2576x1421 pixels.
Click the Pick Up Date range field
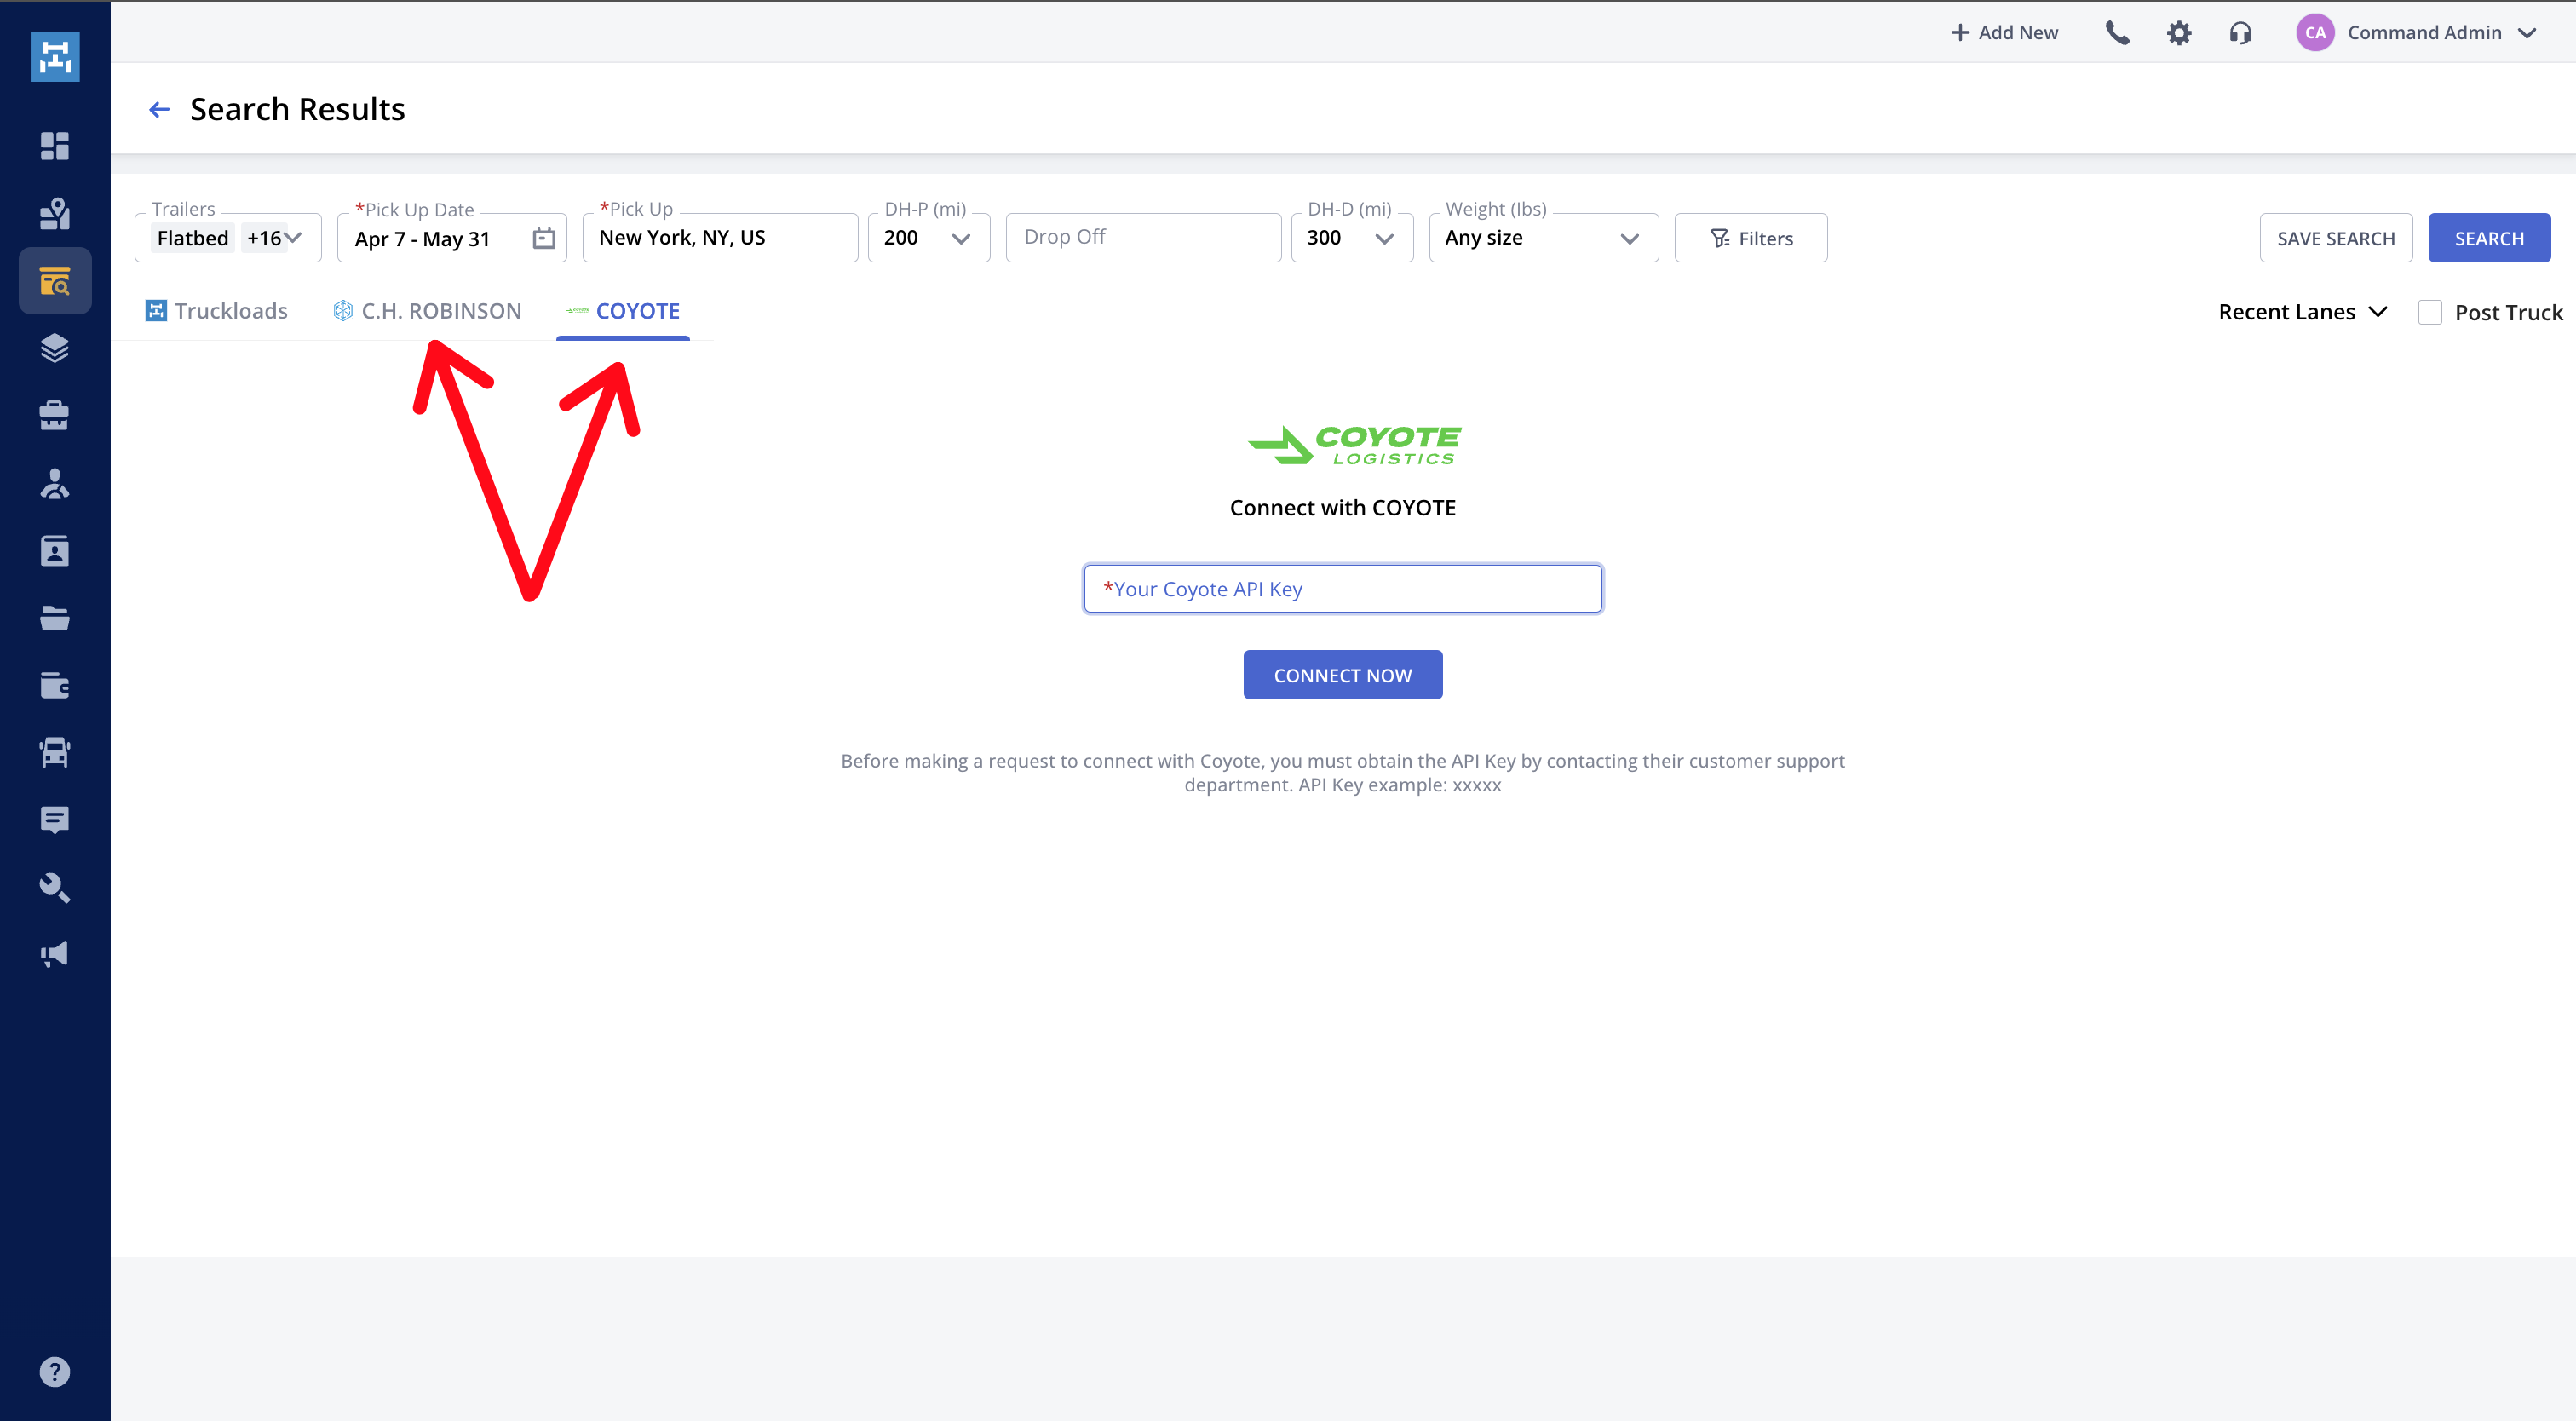click(452, 238)
